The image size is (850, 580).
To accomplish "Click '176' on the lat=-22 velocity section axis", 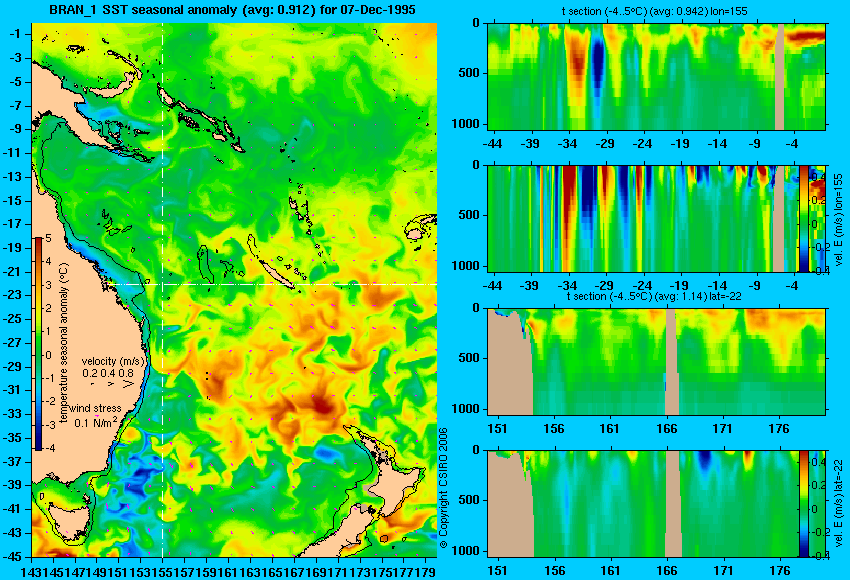I will (781, 571).
